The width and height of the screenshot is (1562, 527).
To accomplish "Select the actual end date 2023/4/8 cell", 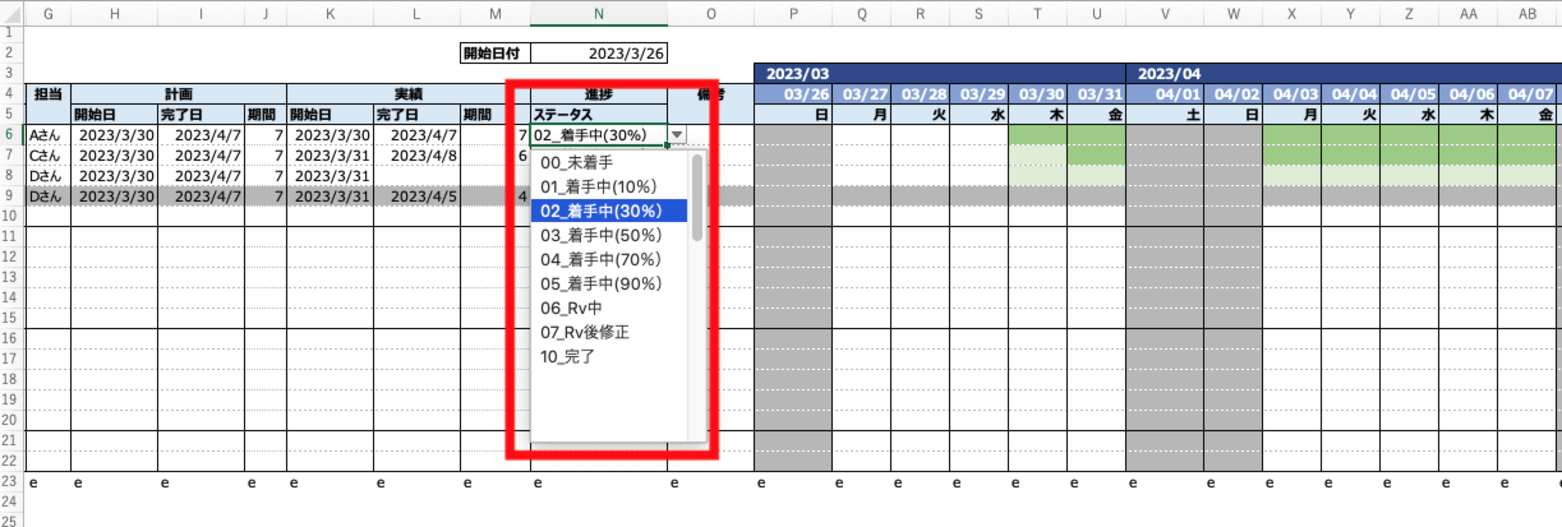I will [416, 155].
